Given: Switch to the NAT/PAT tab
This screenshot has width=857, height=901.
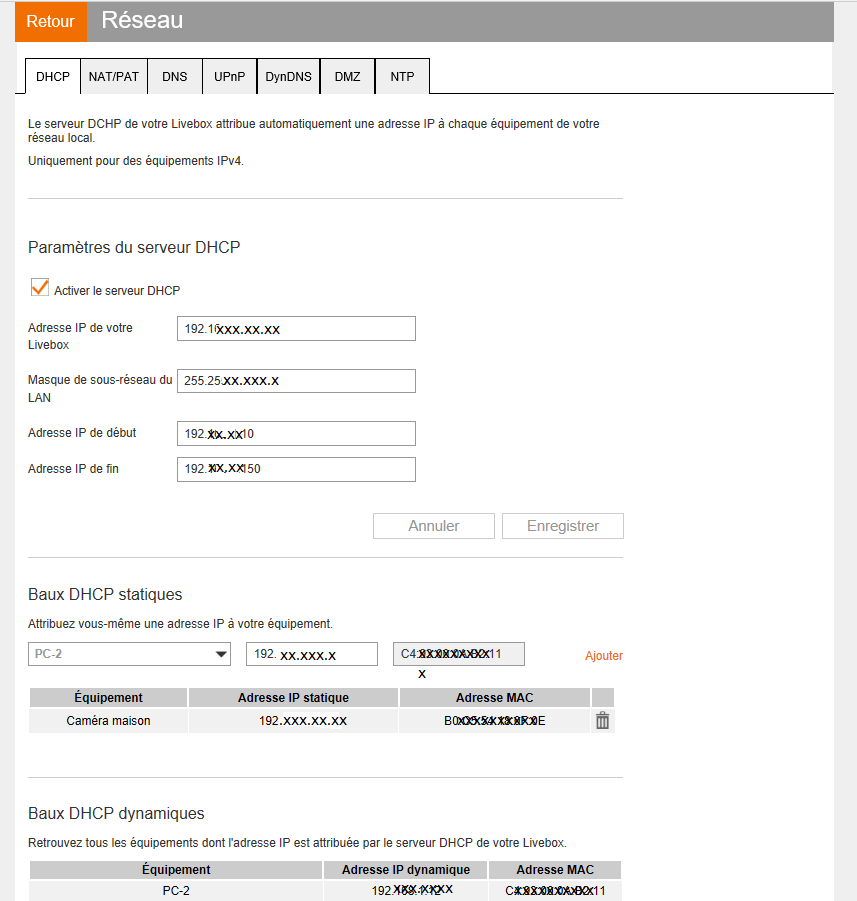Looking at the screenshot, I should click(x=113, y=76).
